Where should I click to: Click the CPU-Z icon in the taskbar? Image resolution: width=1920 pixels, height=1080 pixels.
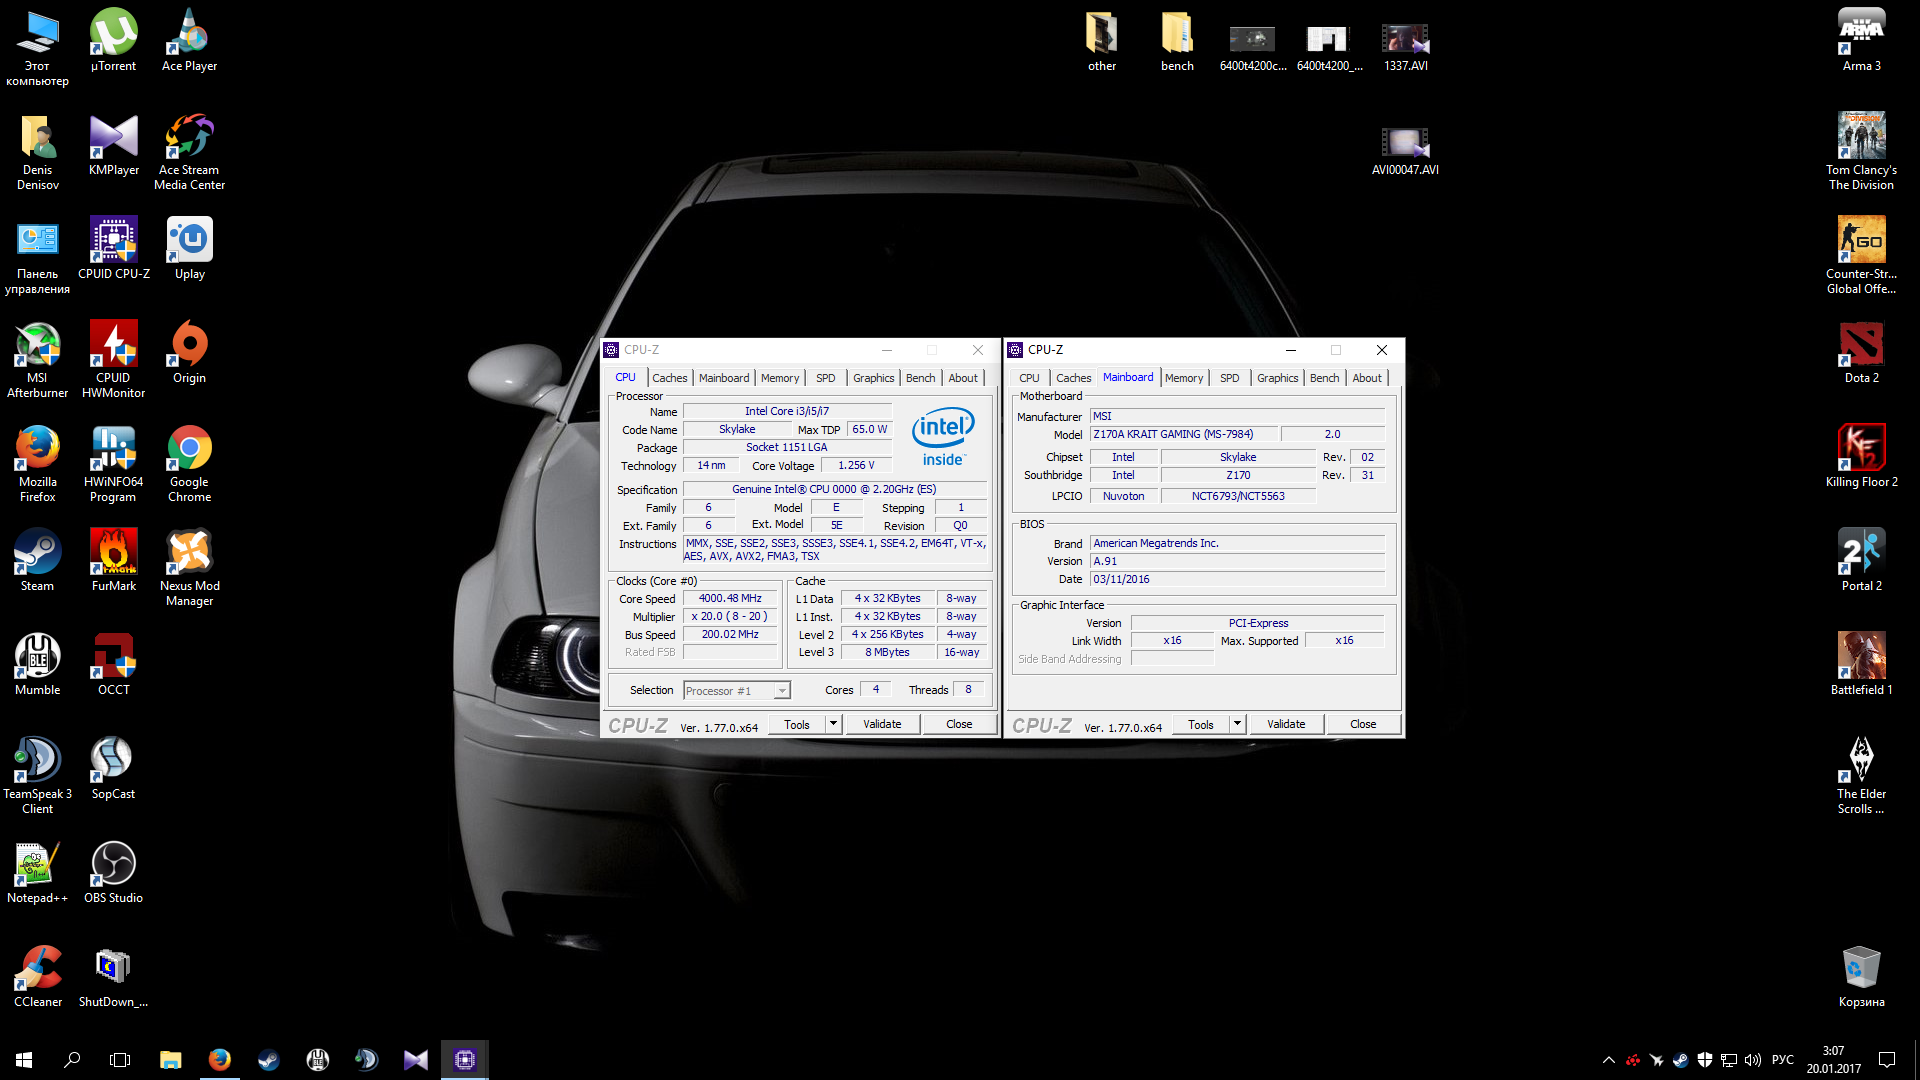pos(465,1059)
